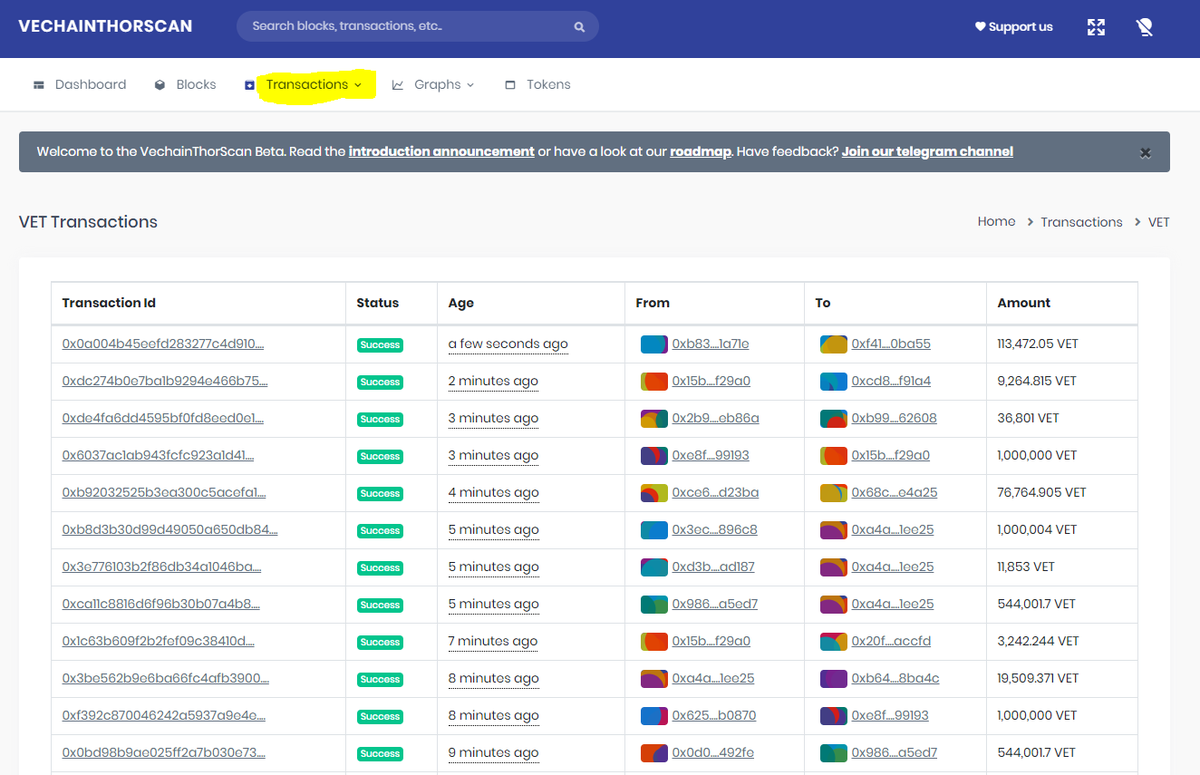Viewport: 1200px width, 775px height.
Task: Open the roadmap link in banner
Action: click(701, 152)
